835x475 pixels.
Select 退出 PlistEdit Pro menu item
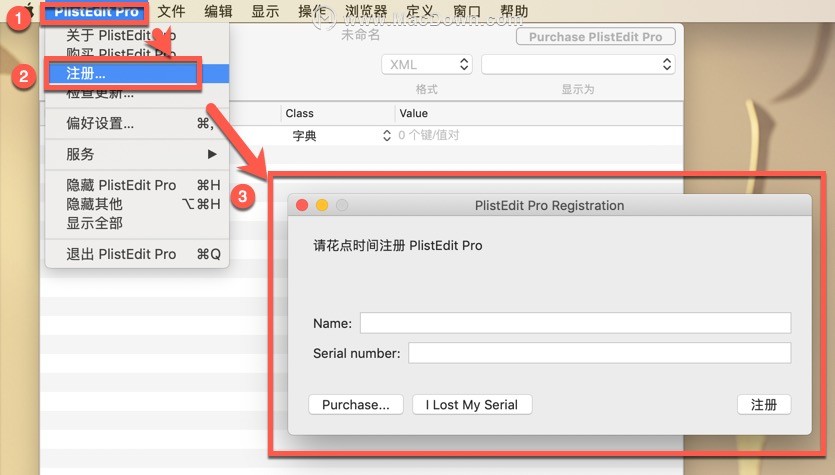tap(137, 254)
